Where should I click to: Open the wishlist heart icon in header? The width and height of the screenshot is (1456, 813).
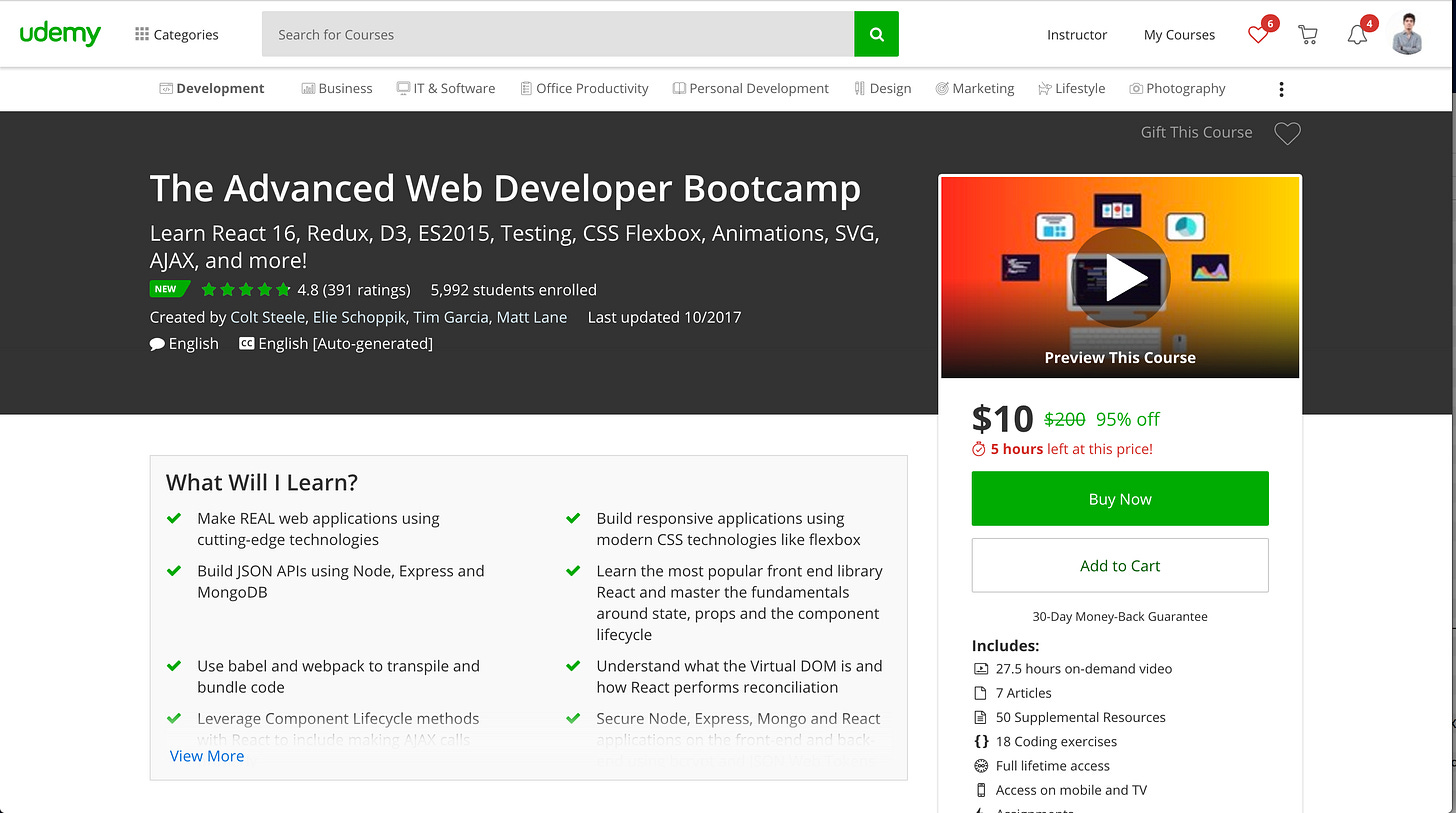click(1258, 34)
